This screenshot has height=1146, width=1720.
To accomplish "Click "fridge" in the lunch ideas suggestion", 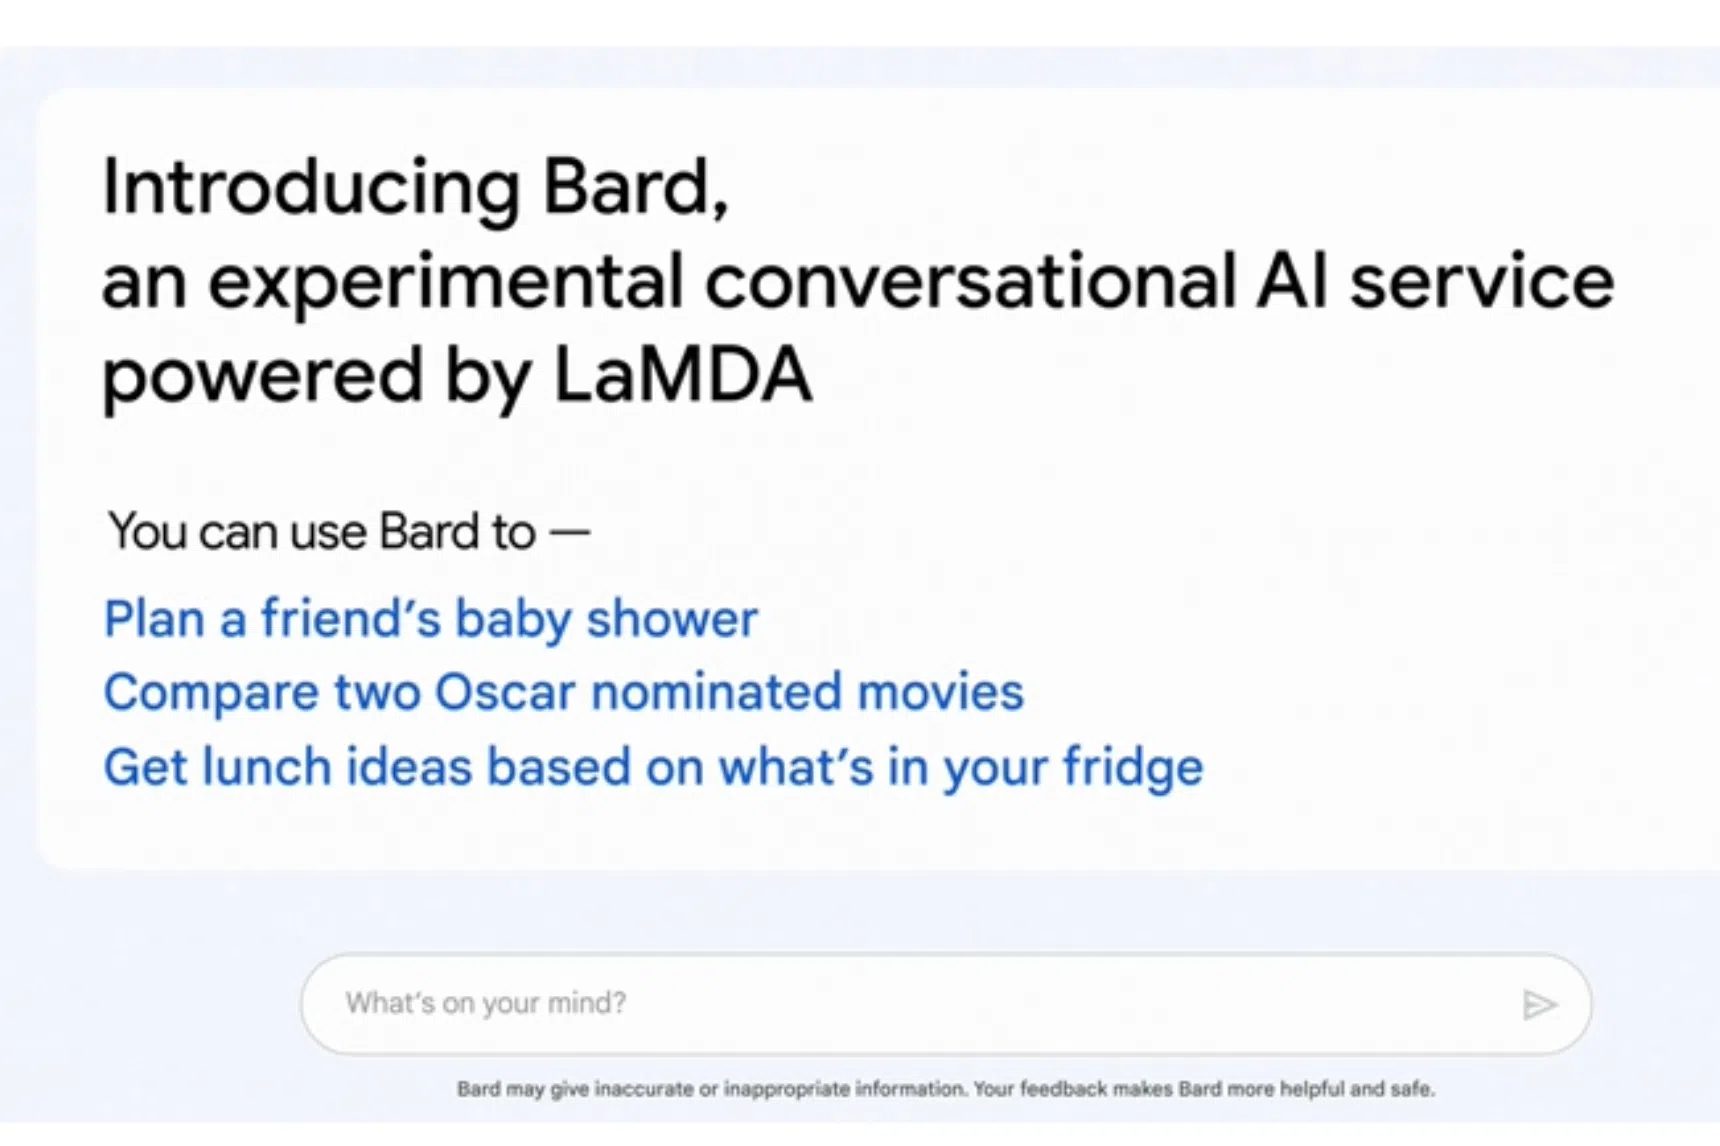I will click(1132, 767).
